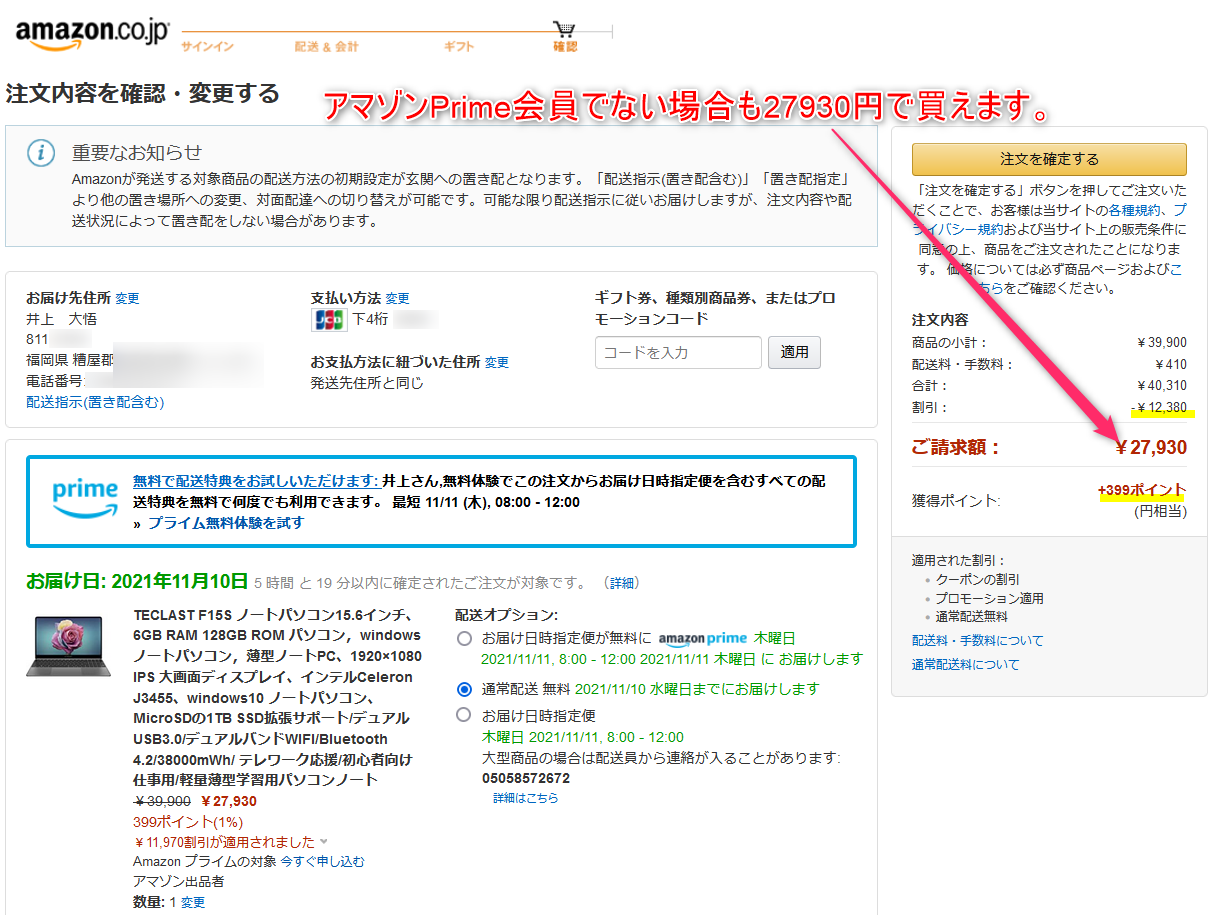1215x915 pixels.
Task: Click the struck-through ¥39,900 product price
Action: pyautogui.click(x=162, y=801)
